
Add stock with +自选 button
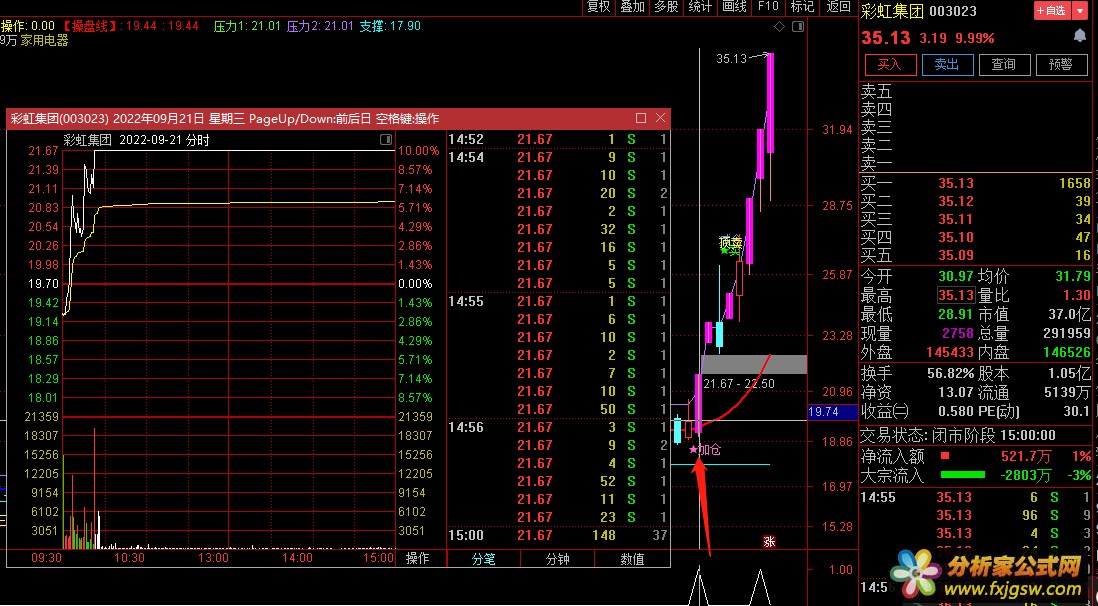coord(1051,11)
